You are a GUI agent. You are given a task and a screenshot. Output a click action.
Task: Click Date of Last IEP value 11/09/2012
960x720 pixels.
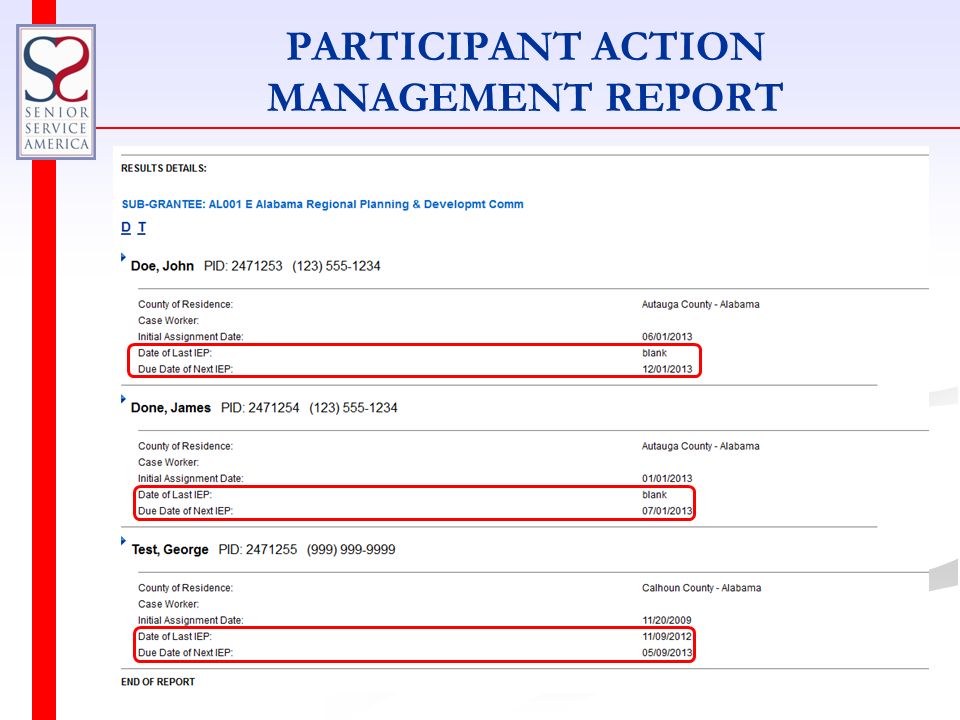(x=667, y=636)
